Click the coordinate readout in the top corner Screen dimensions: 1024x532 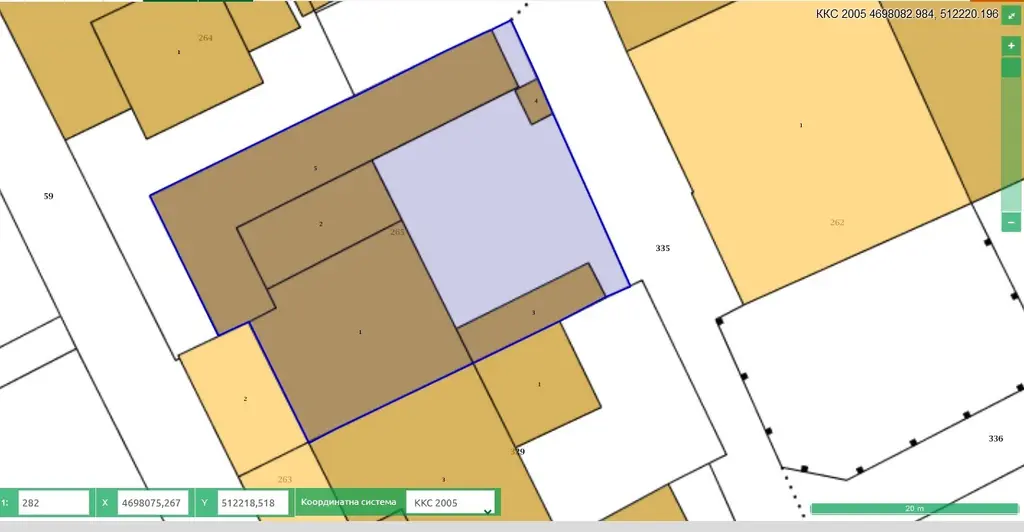pyautogui.click(x=907, y=14)
